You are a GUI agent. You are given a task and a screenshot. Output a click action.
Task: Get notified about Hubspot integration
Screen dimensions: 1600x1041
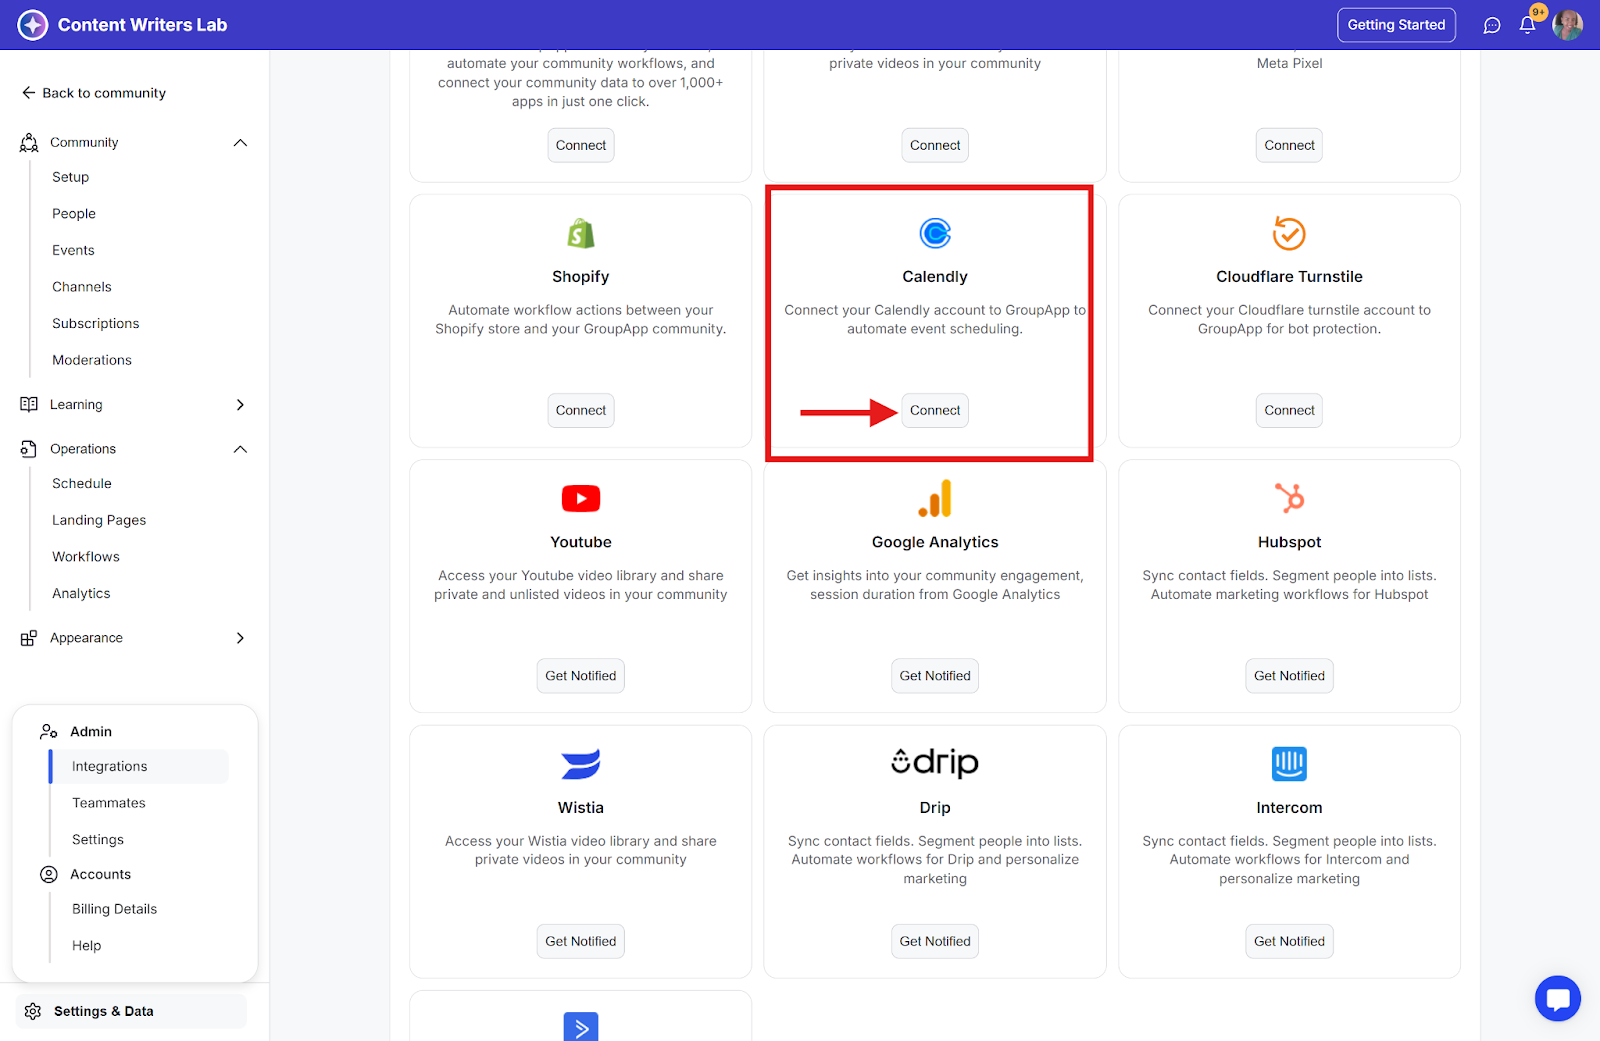click(1289, 676)
